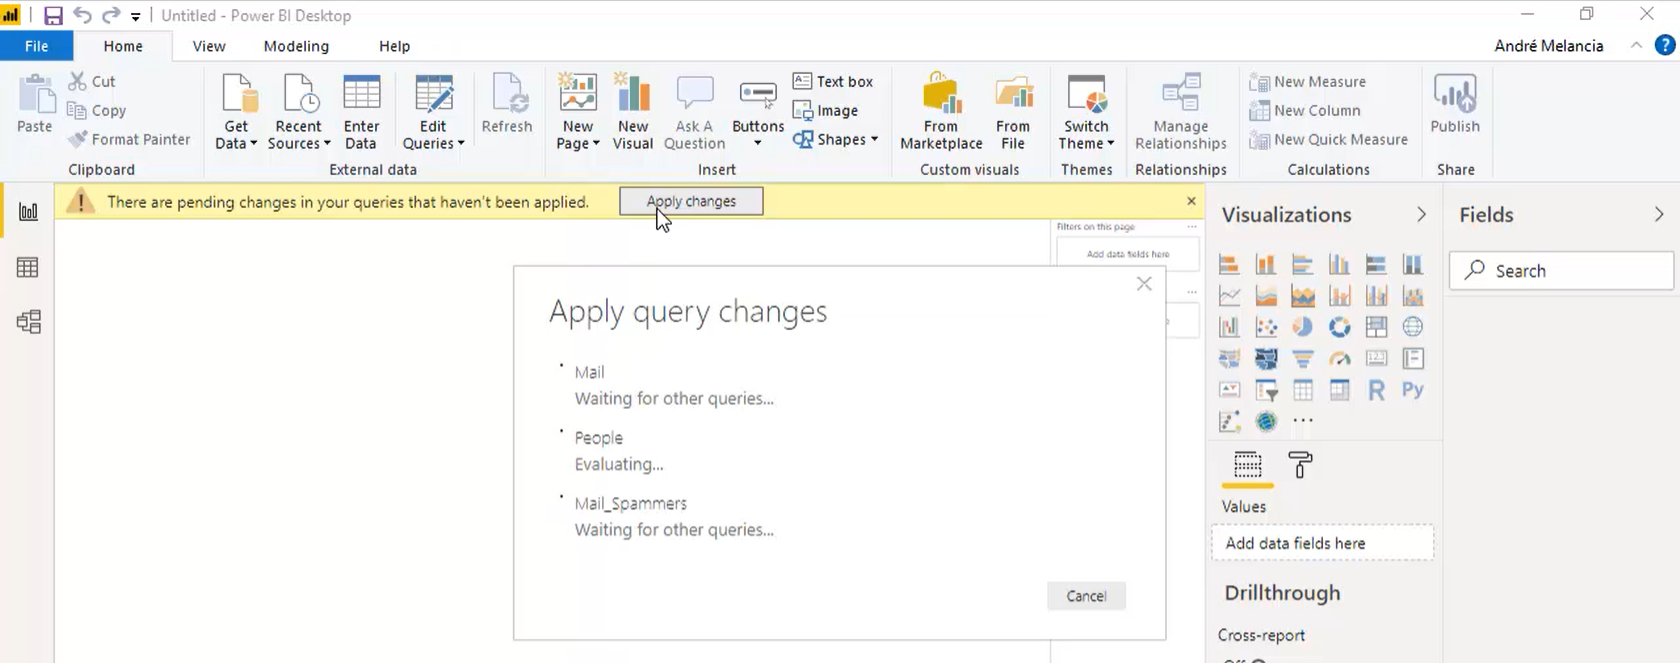
Task: Select the scatter chart visualization
Action: point(1266,327)
